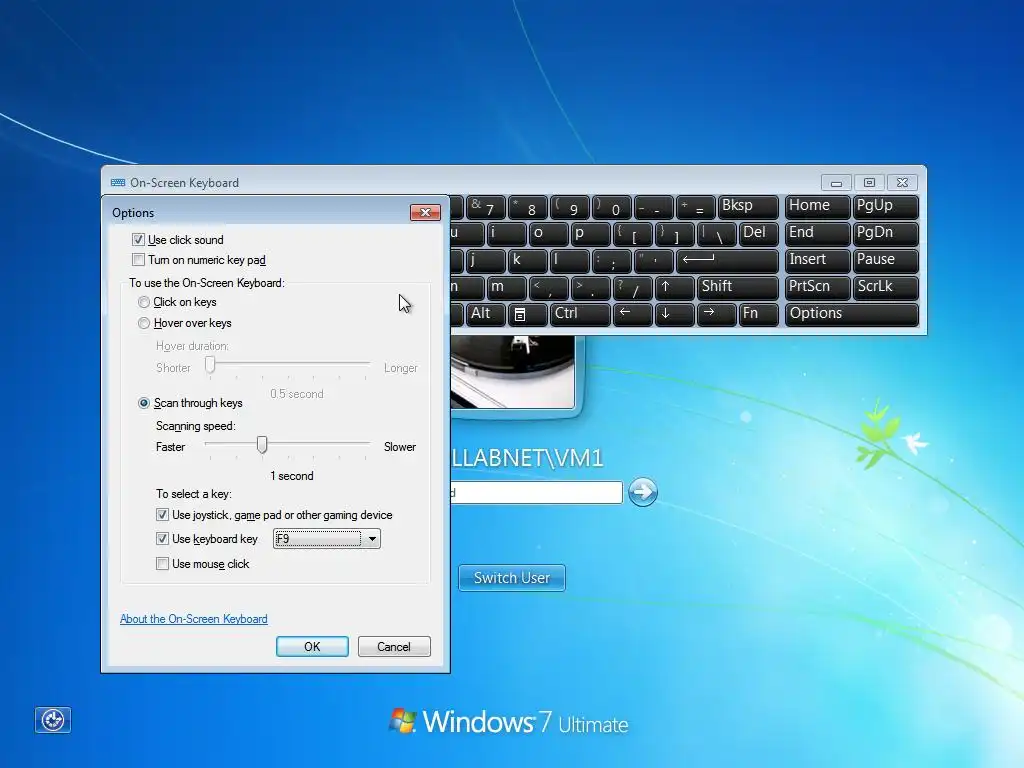Click the Ctrl key on keyboard
1024x768 pixels.
(x=581, y=314)
